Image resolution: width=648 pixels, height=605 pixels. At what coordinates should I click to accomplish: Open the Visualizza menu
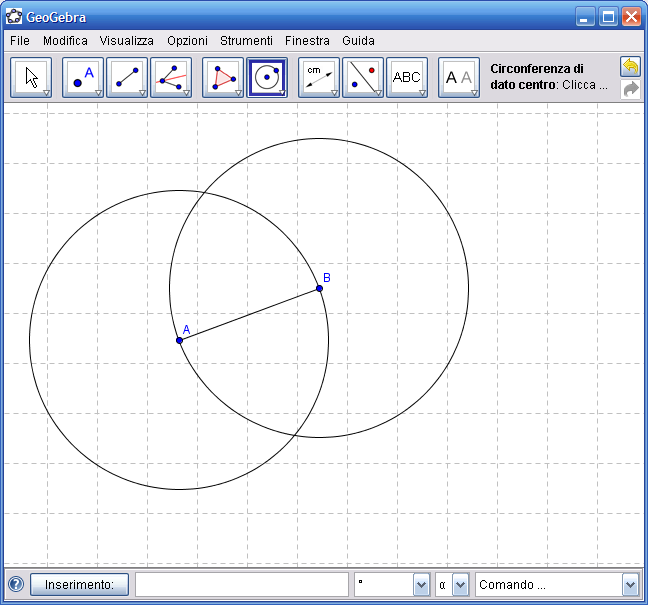pos(126,40)
